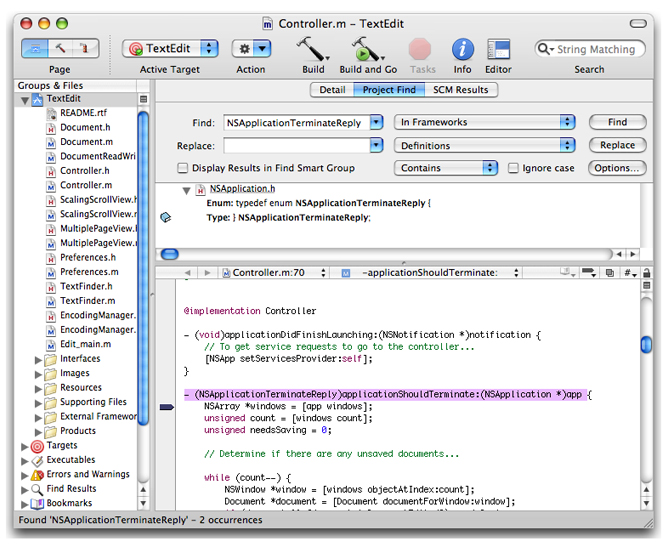The height and width of the screenshot is (550, 668).
Task: Click the Bookmarks group icon
Action: pyautogui.click(x=37, y=504)
